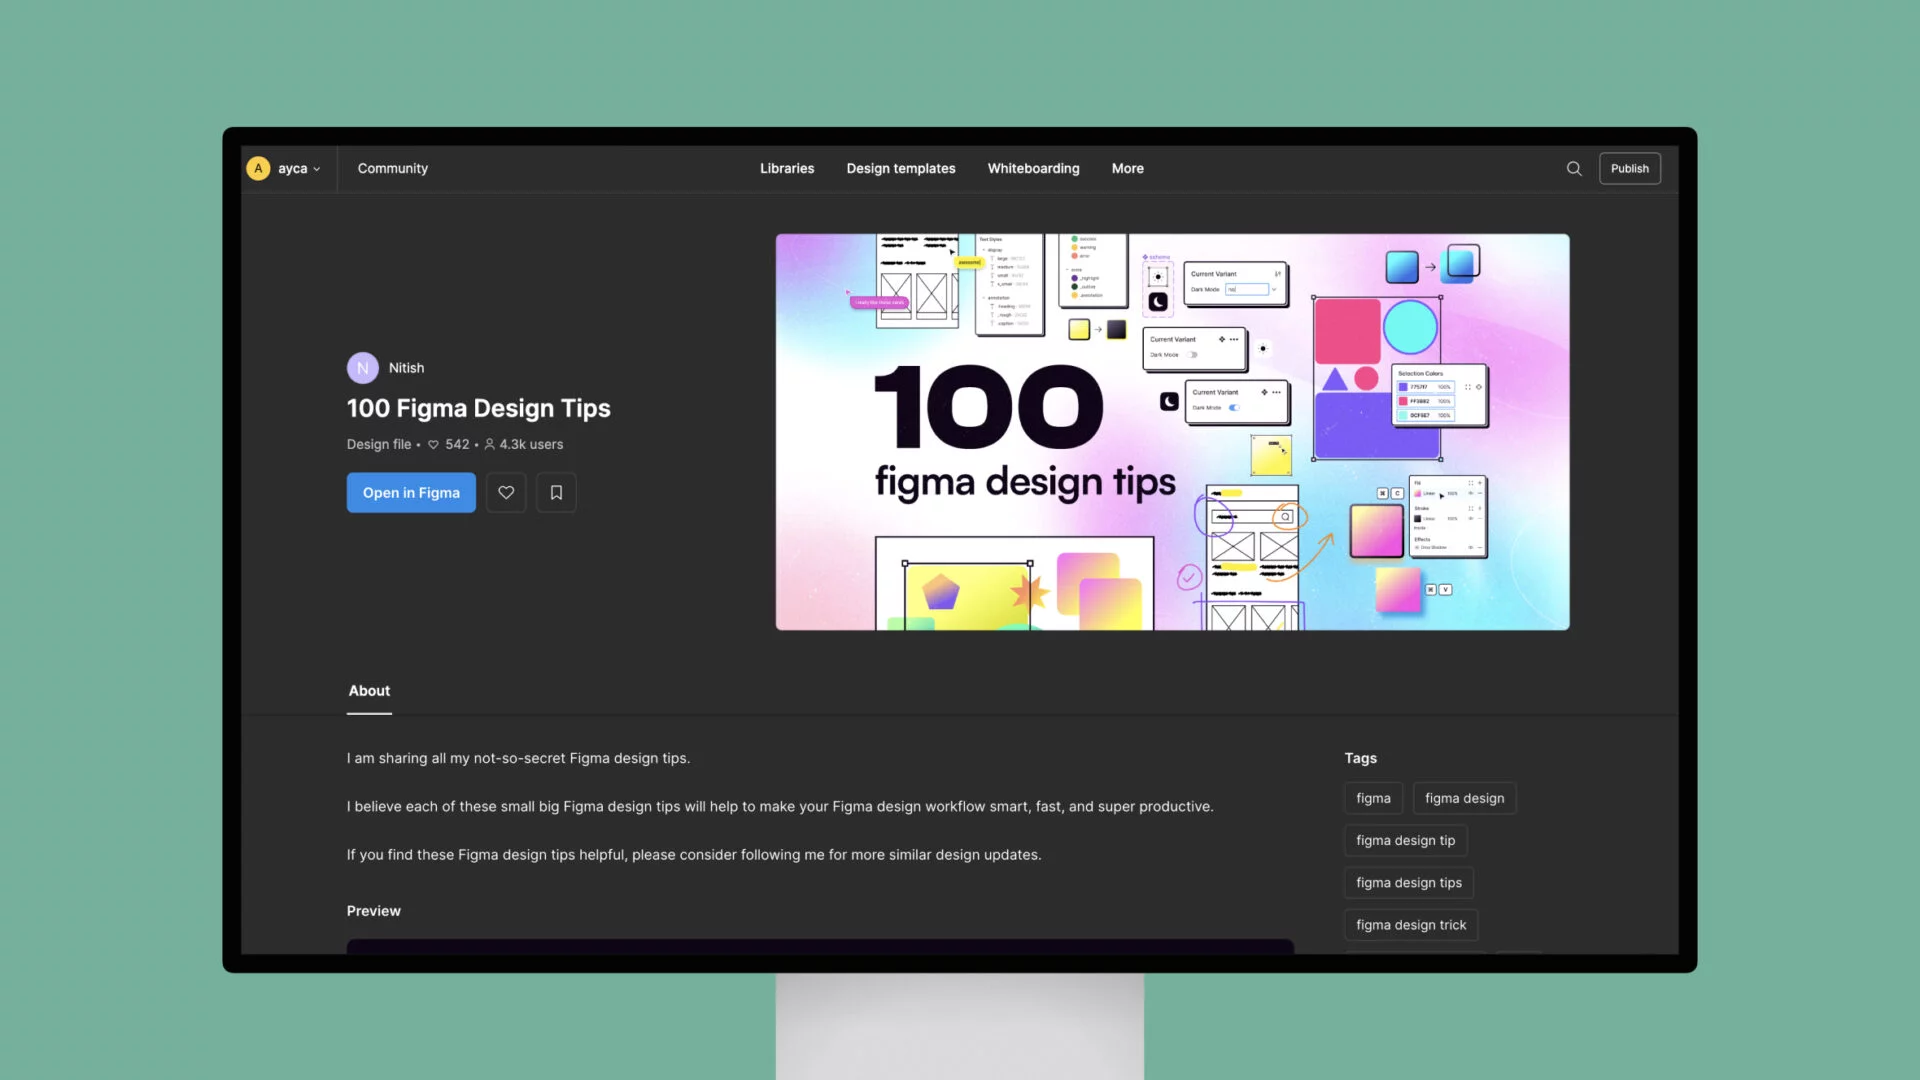Click the 'Preview' heading
The width and height of the screenshot is (1920, 1080).
(x=373, y=911)
